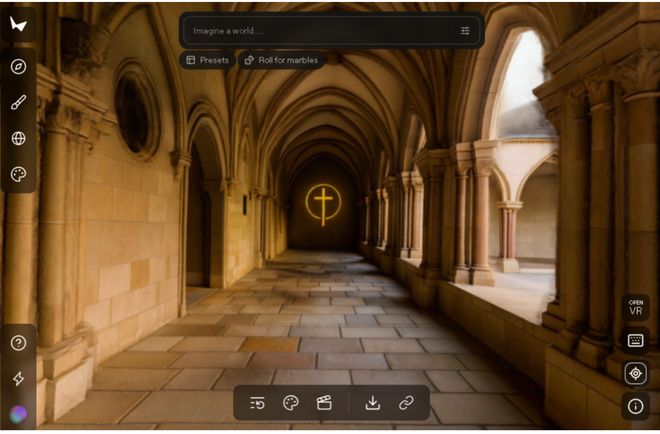Toggle the crosshair recenter target button
The width and height of the screenshot is (660, 434).
pos(635,373)
